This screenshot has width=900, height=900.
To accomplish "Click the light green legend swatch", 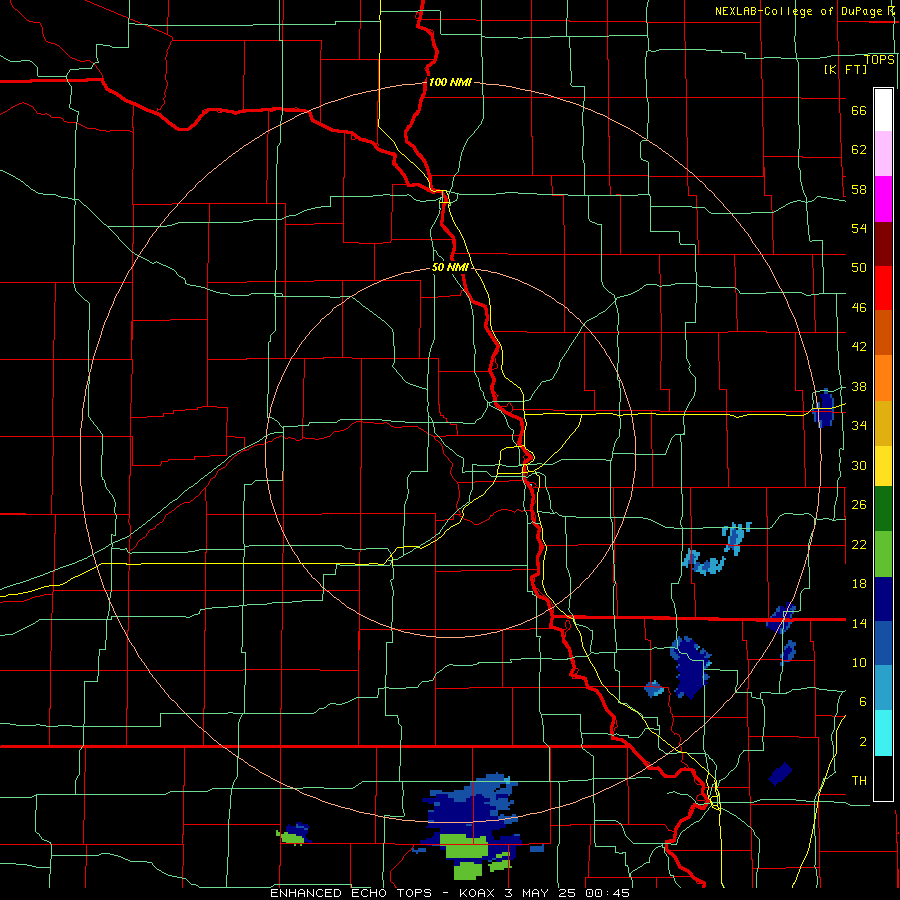I will (x=883, y=554).
